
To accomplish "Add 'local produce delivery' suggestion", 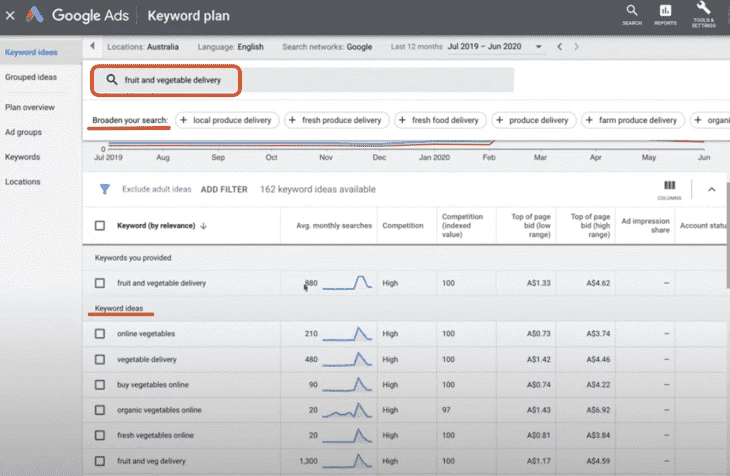I will click(x=227, y=120).
